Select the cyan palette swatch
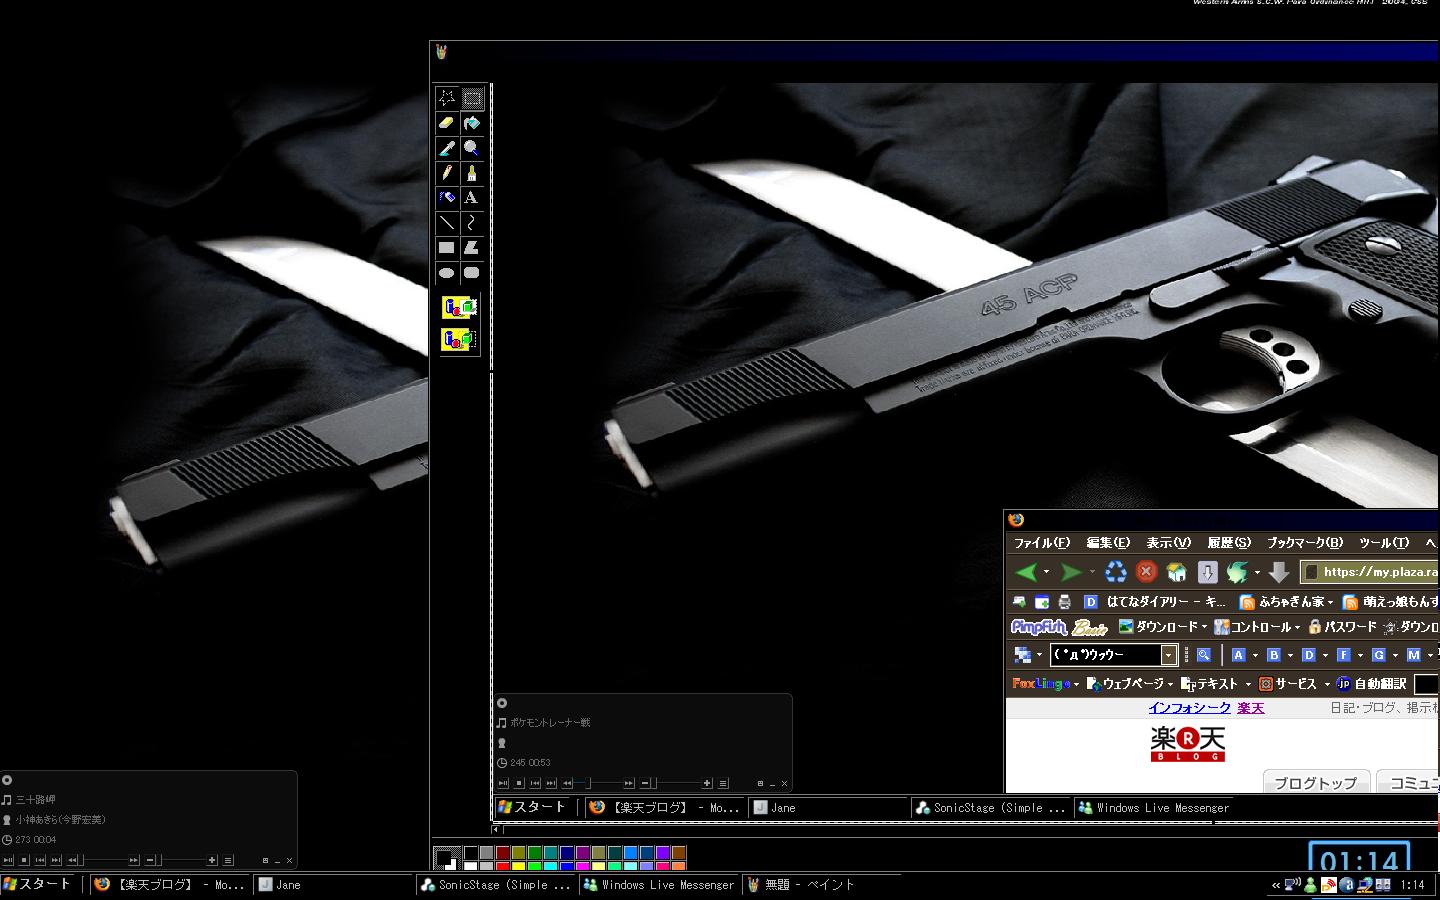 (x=550, y=866)
